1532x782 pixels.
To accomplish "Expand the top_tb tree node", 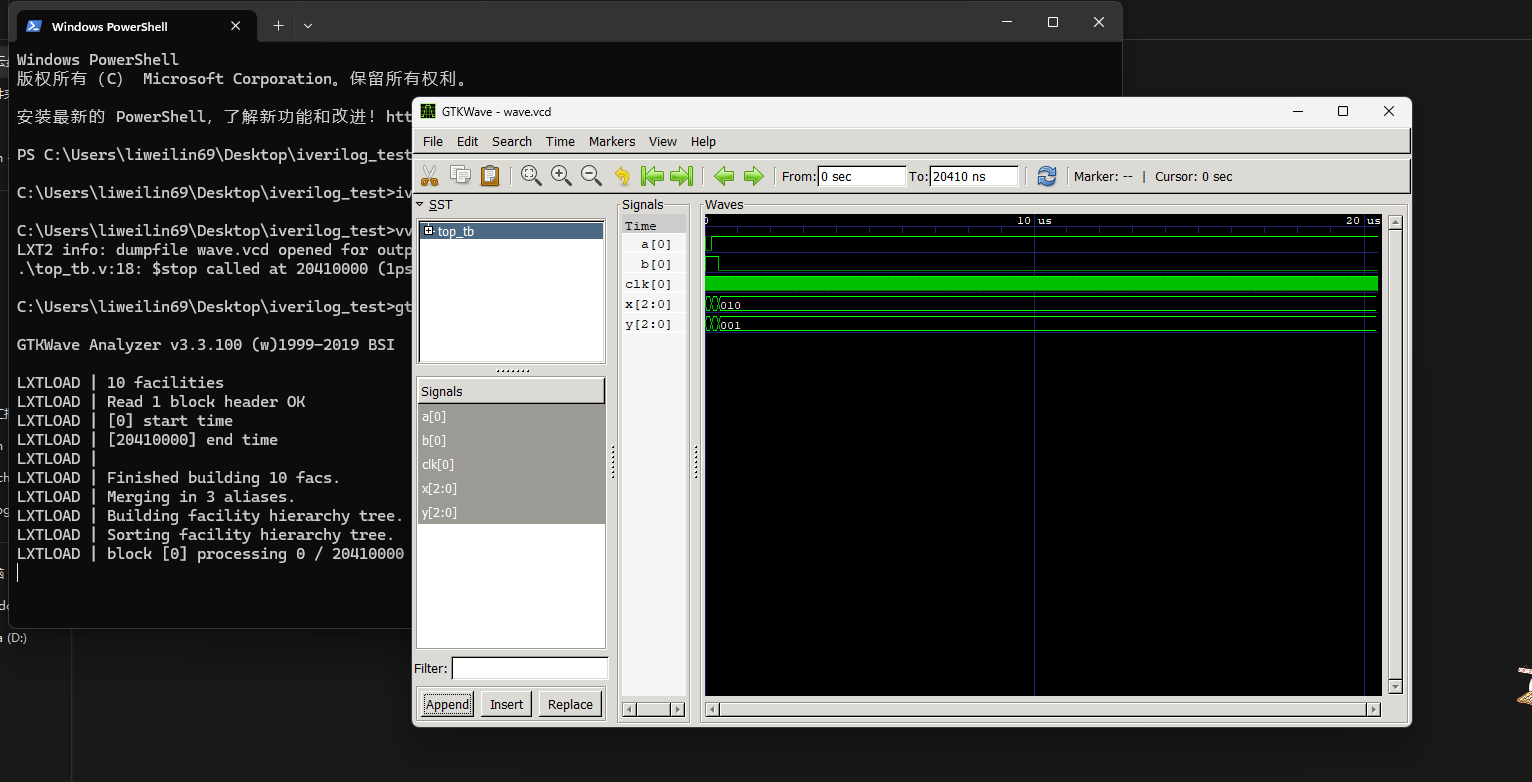I will pyautogui.click(x=428, y=231).
